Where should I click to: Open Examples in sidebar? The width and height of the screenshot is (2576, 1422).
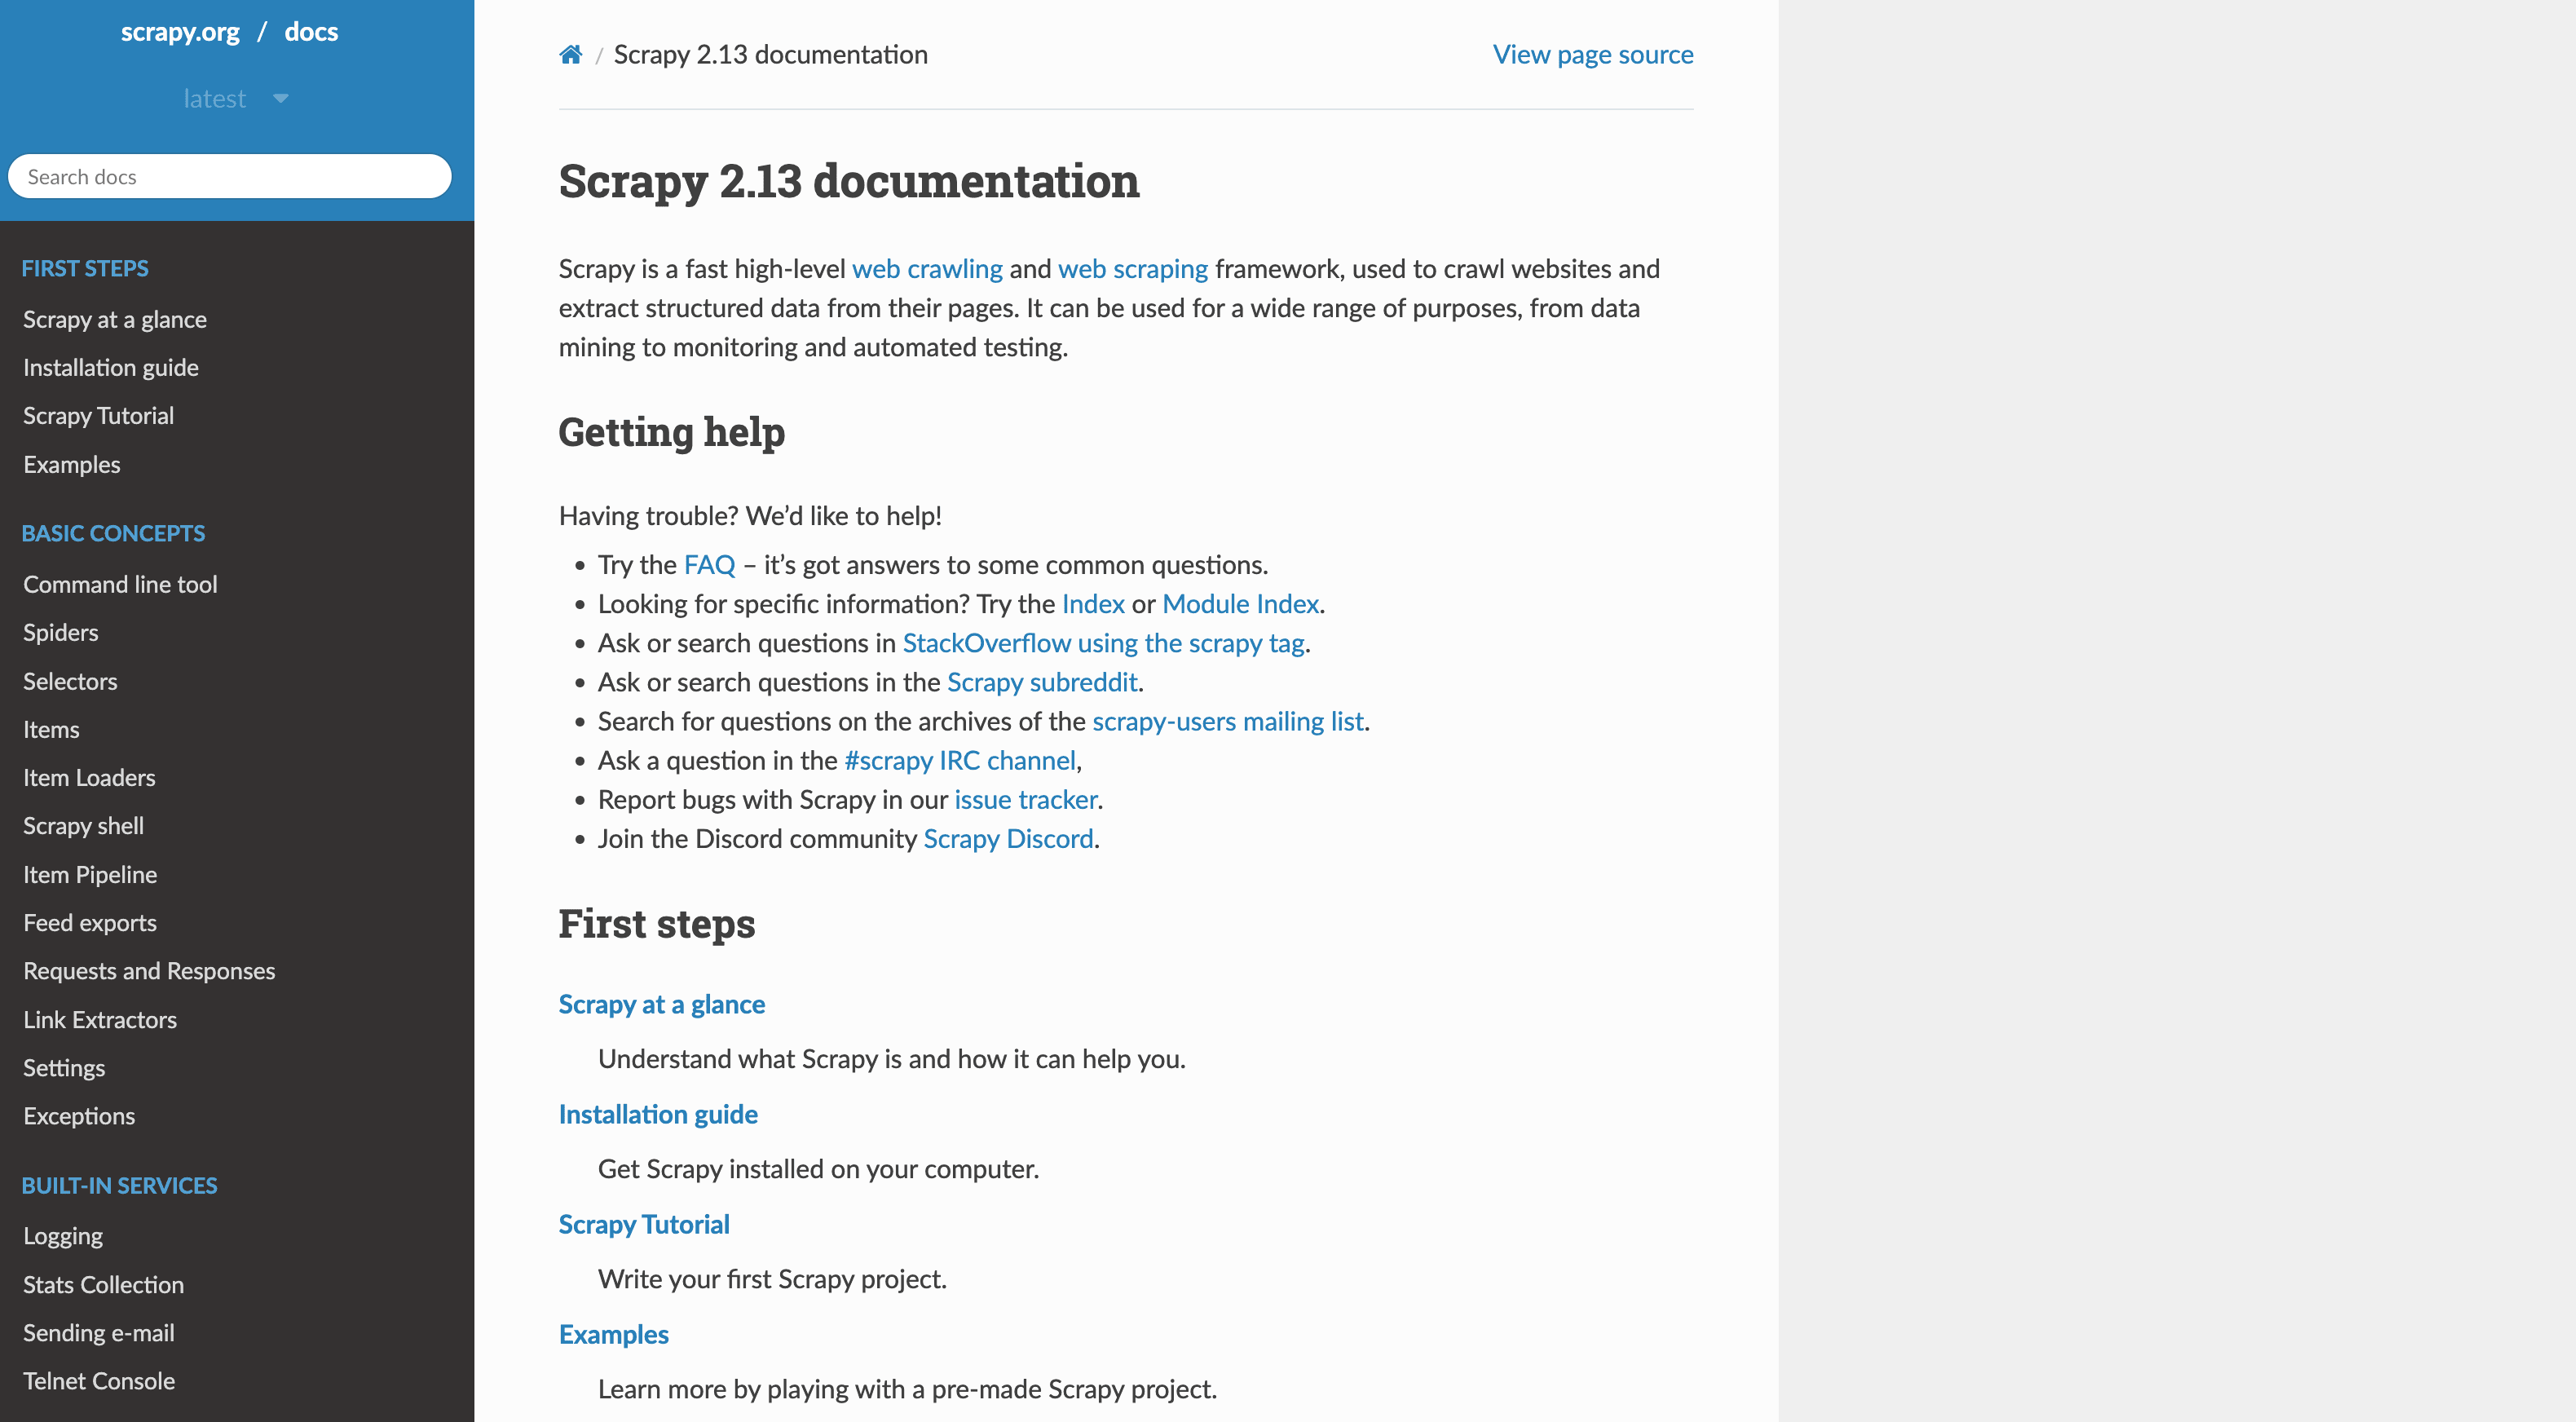(72, 464)
